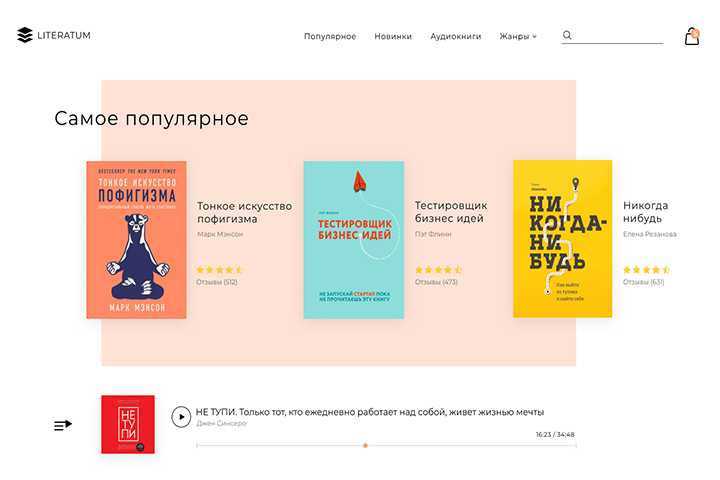Go to the Новинки section

point(393,36)
